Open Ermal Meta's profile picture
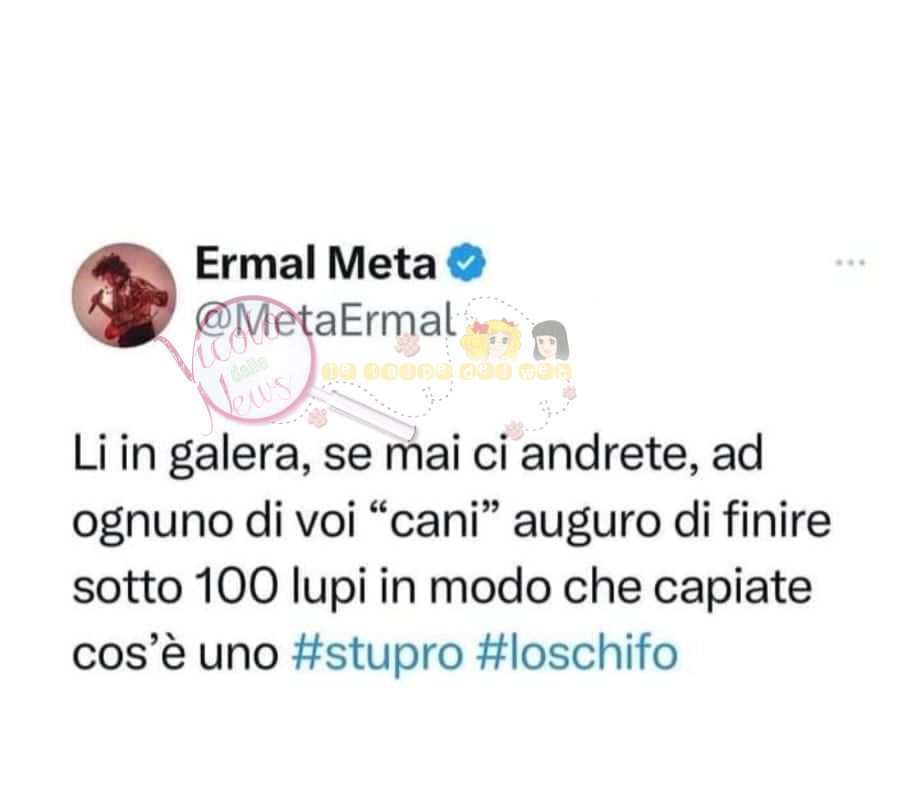Viewport: 921px width, 788px height. pyautogui.click(x=124, y=295)
